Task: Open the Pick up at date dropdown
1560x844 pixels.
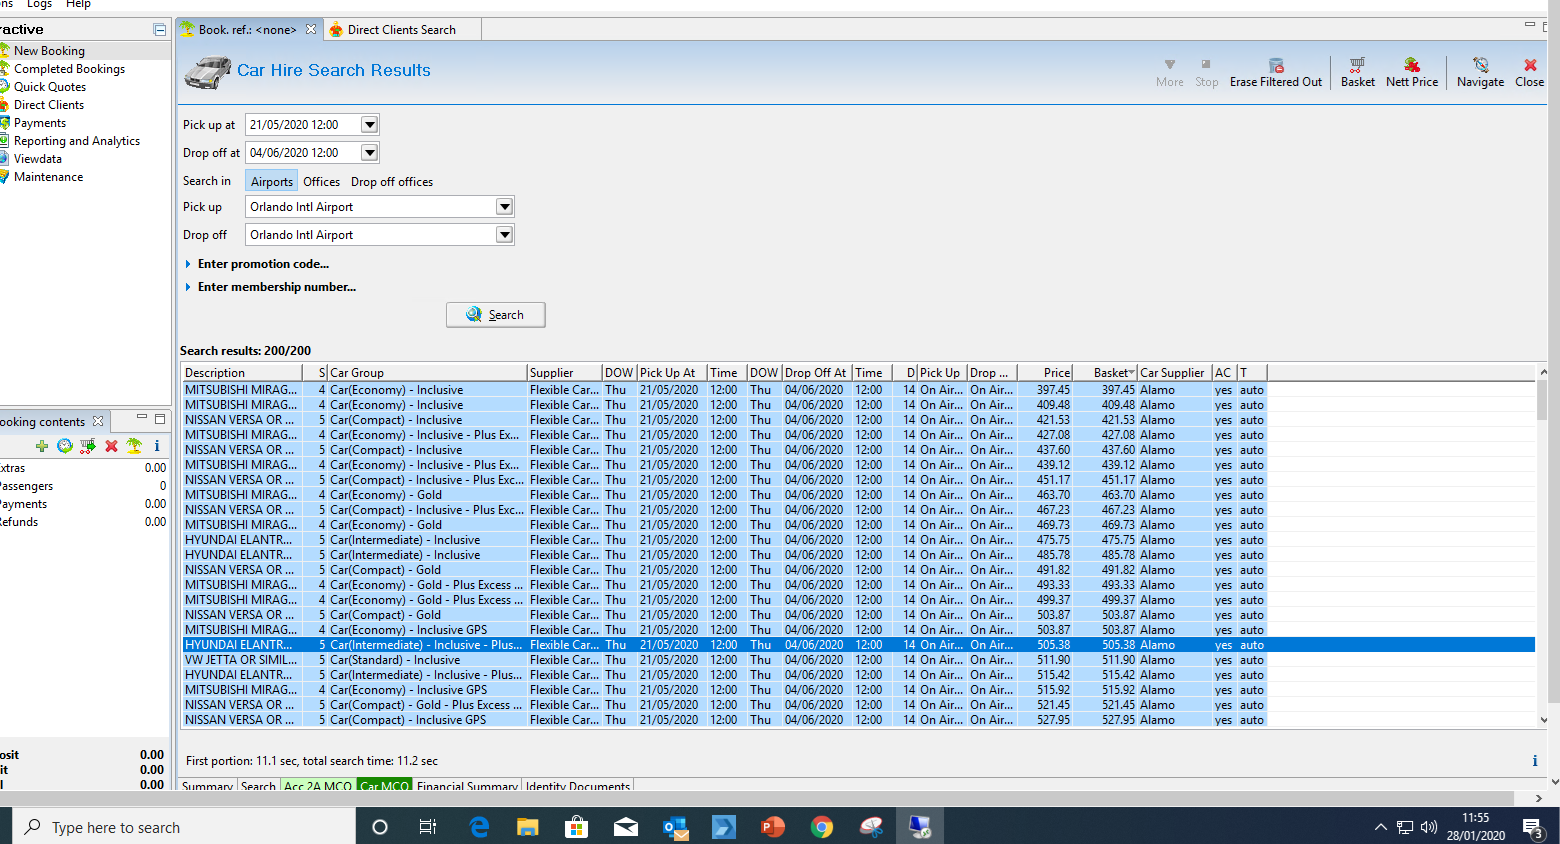Action: pyautogui.click(x=369, y=125)
